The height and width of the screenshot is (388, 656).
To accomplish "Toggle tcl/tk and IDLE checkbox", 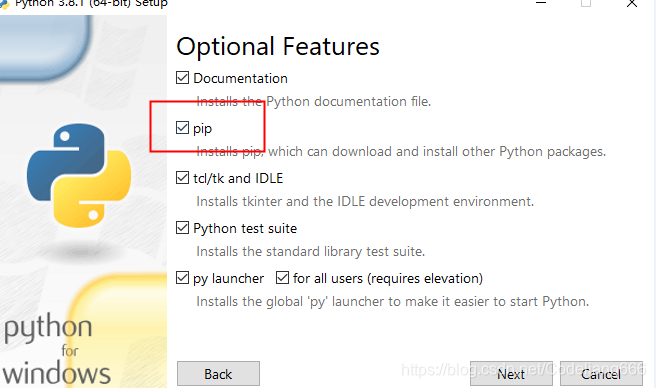I will click(x=182, y=178).
